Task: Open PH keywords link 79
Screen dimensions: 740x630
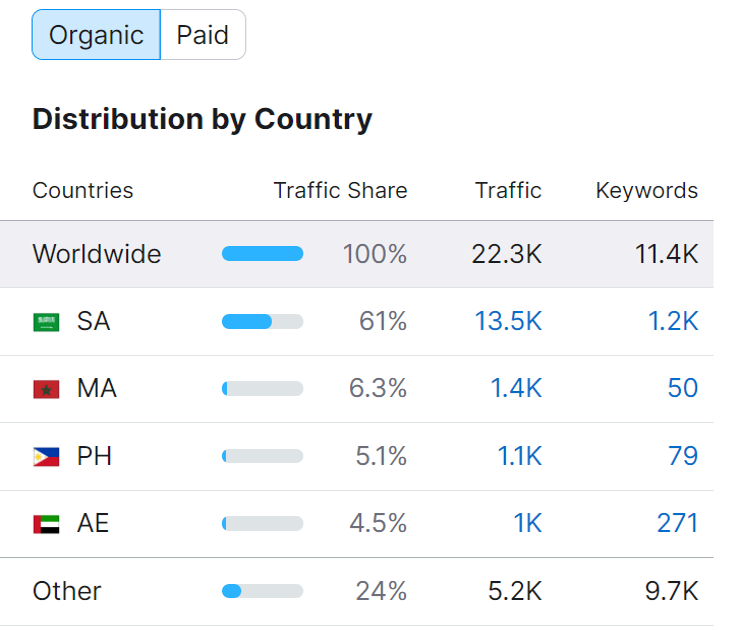Action: (x=683, y=456)
